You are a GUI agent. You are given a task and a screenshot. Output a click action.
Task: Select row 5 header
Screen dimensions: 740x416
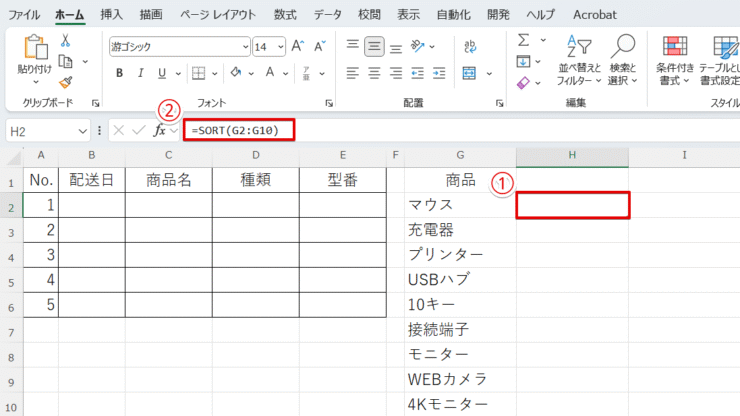tap(11, 282)
